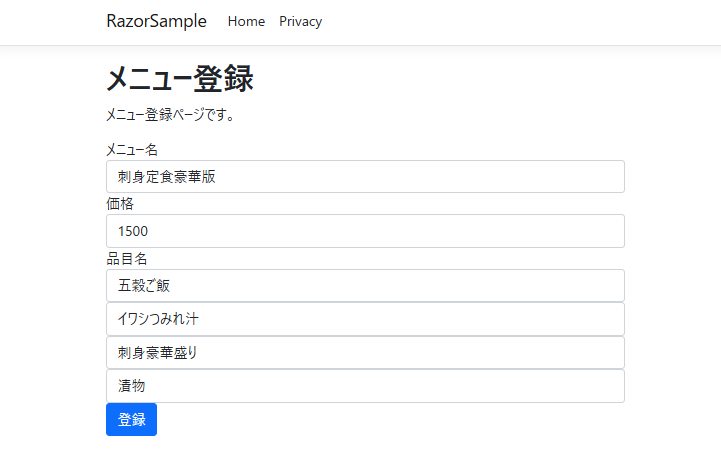Click the メニュー登録 page heading

(x=180, y=79)
